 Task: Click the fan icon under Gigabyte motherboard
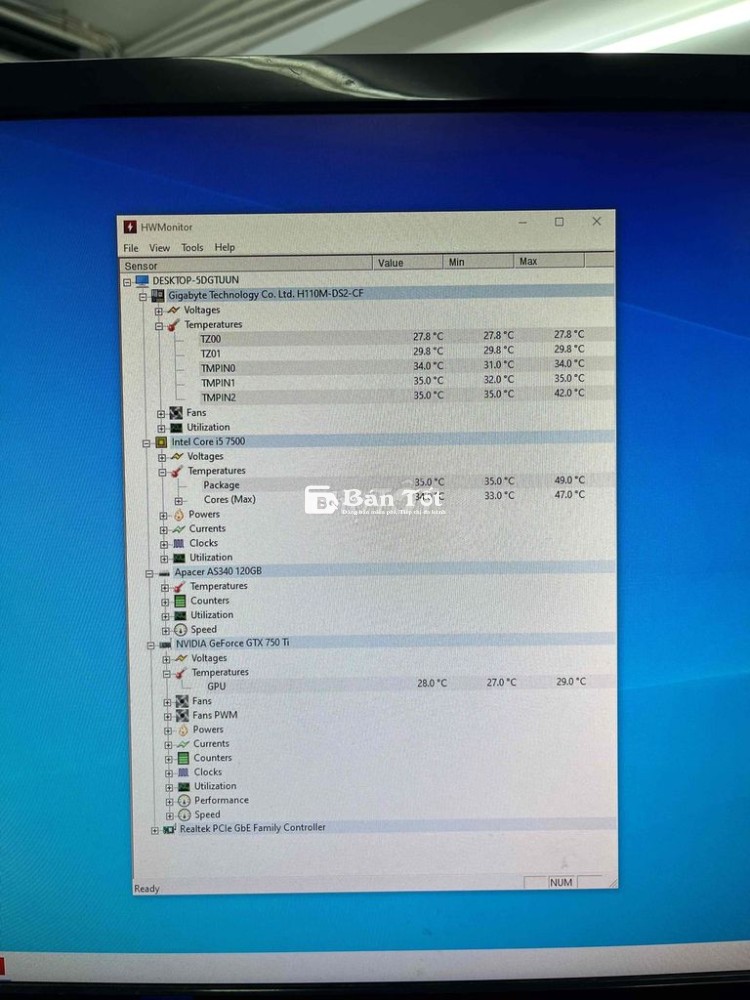click(x=176, y=413)
